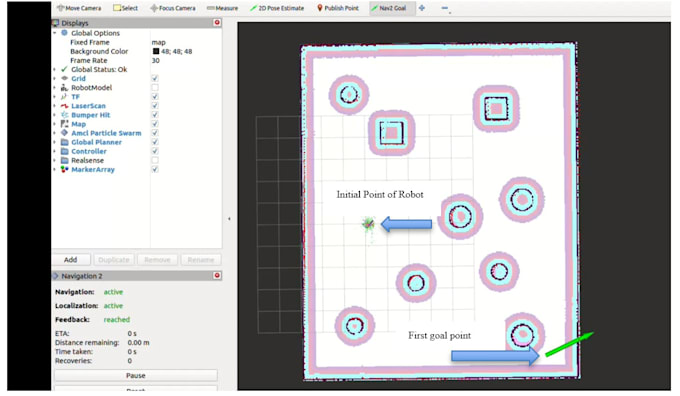
Task: Activate 2D Pose Estimate tool
Action: click(277, 8)
